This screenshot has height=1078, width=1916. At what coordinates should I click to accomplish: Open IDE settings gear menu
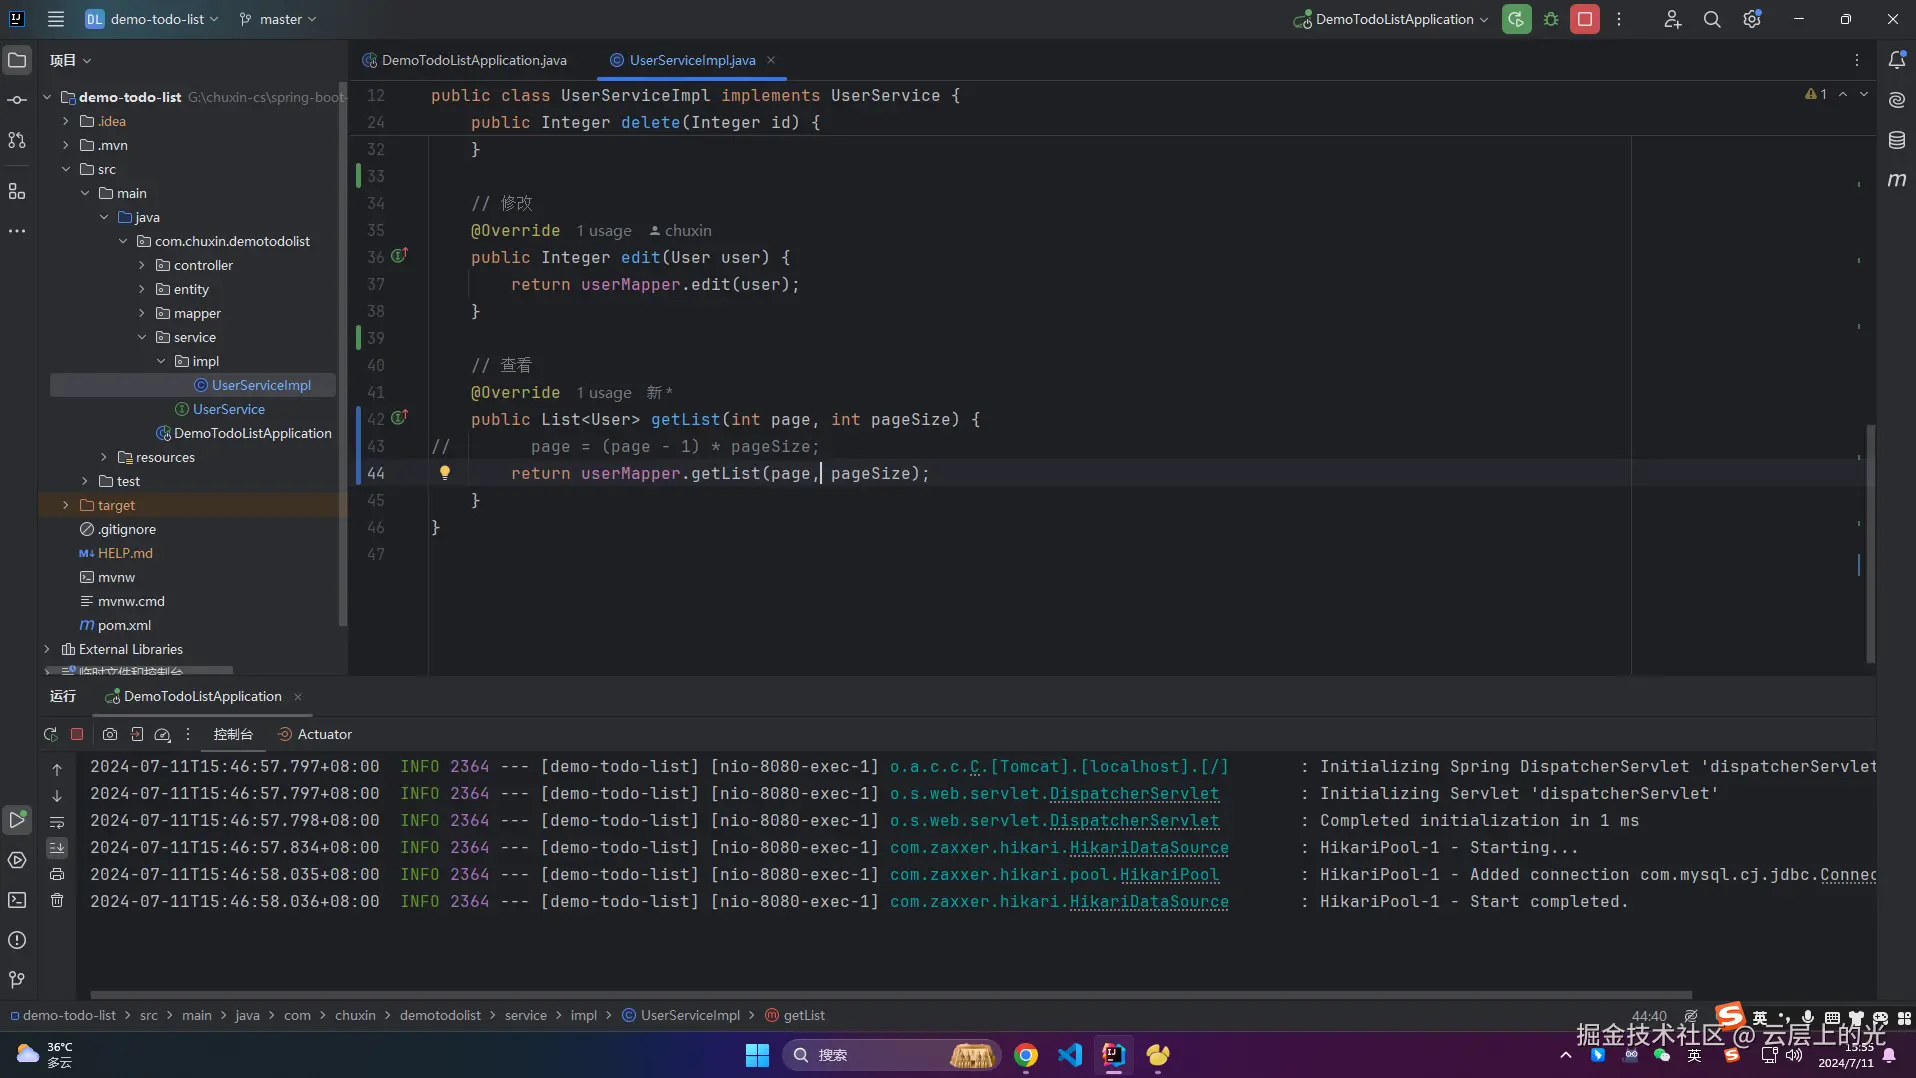pos(1752,19)
